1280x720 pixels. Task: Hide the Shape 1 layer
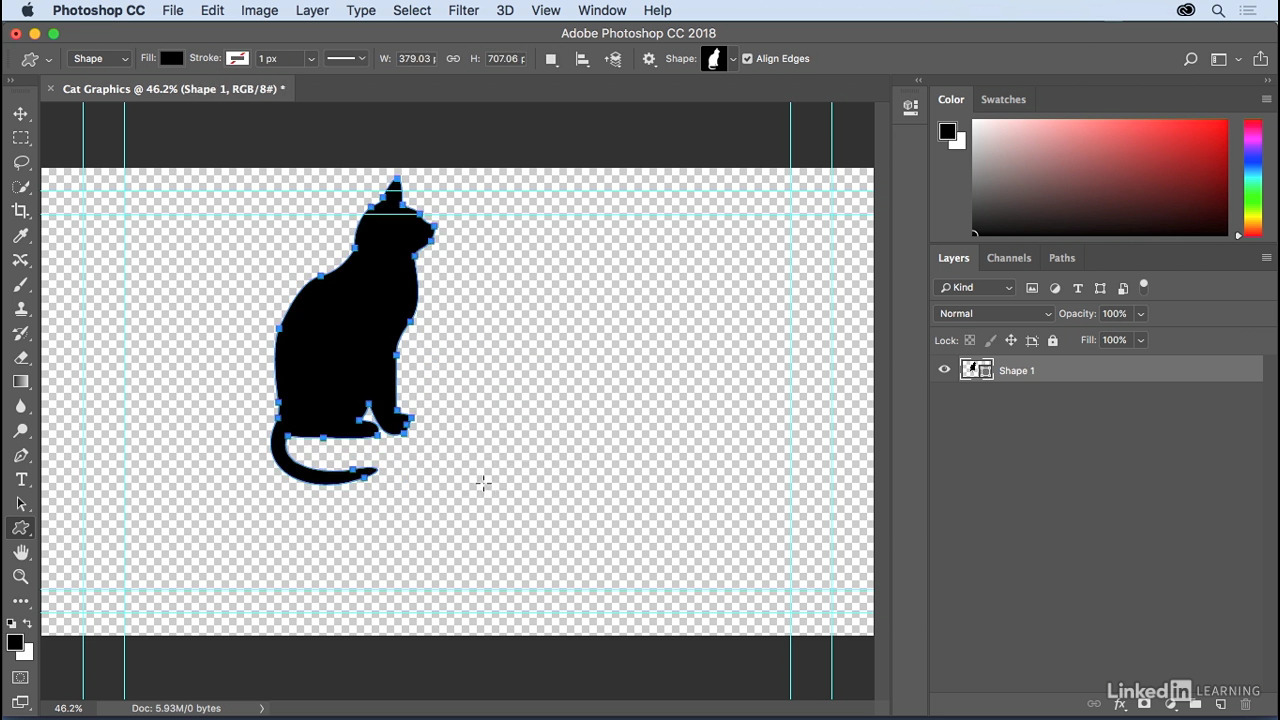tap(944, 370)
